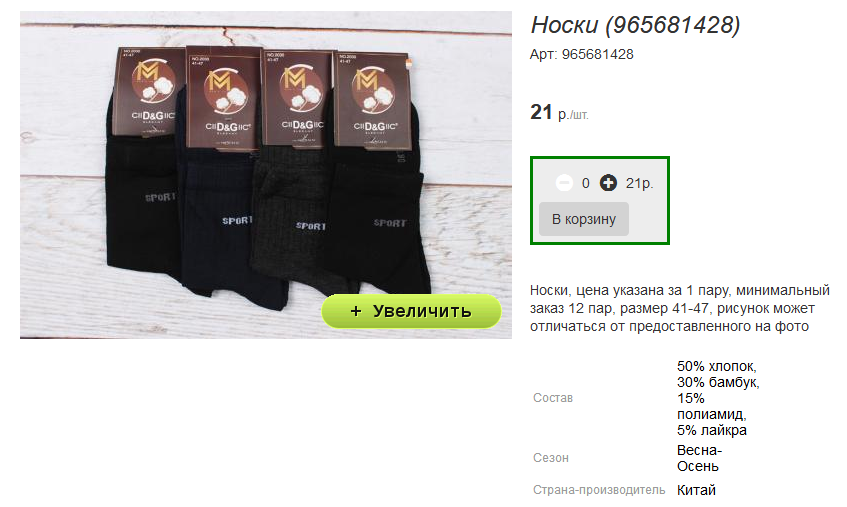
Task: Increase quantity with the plus icon
Action: pyautogui.click(x=608, y=183)
